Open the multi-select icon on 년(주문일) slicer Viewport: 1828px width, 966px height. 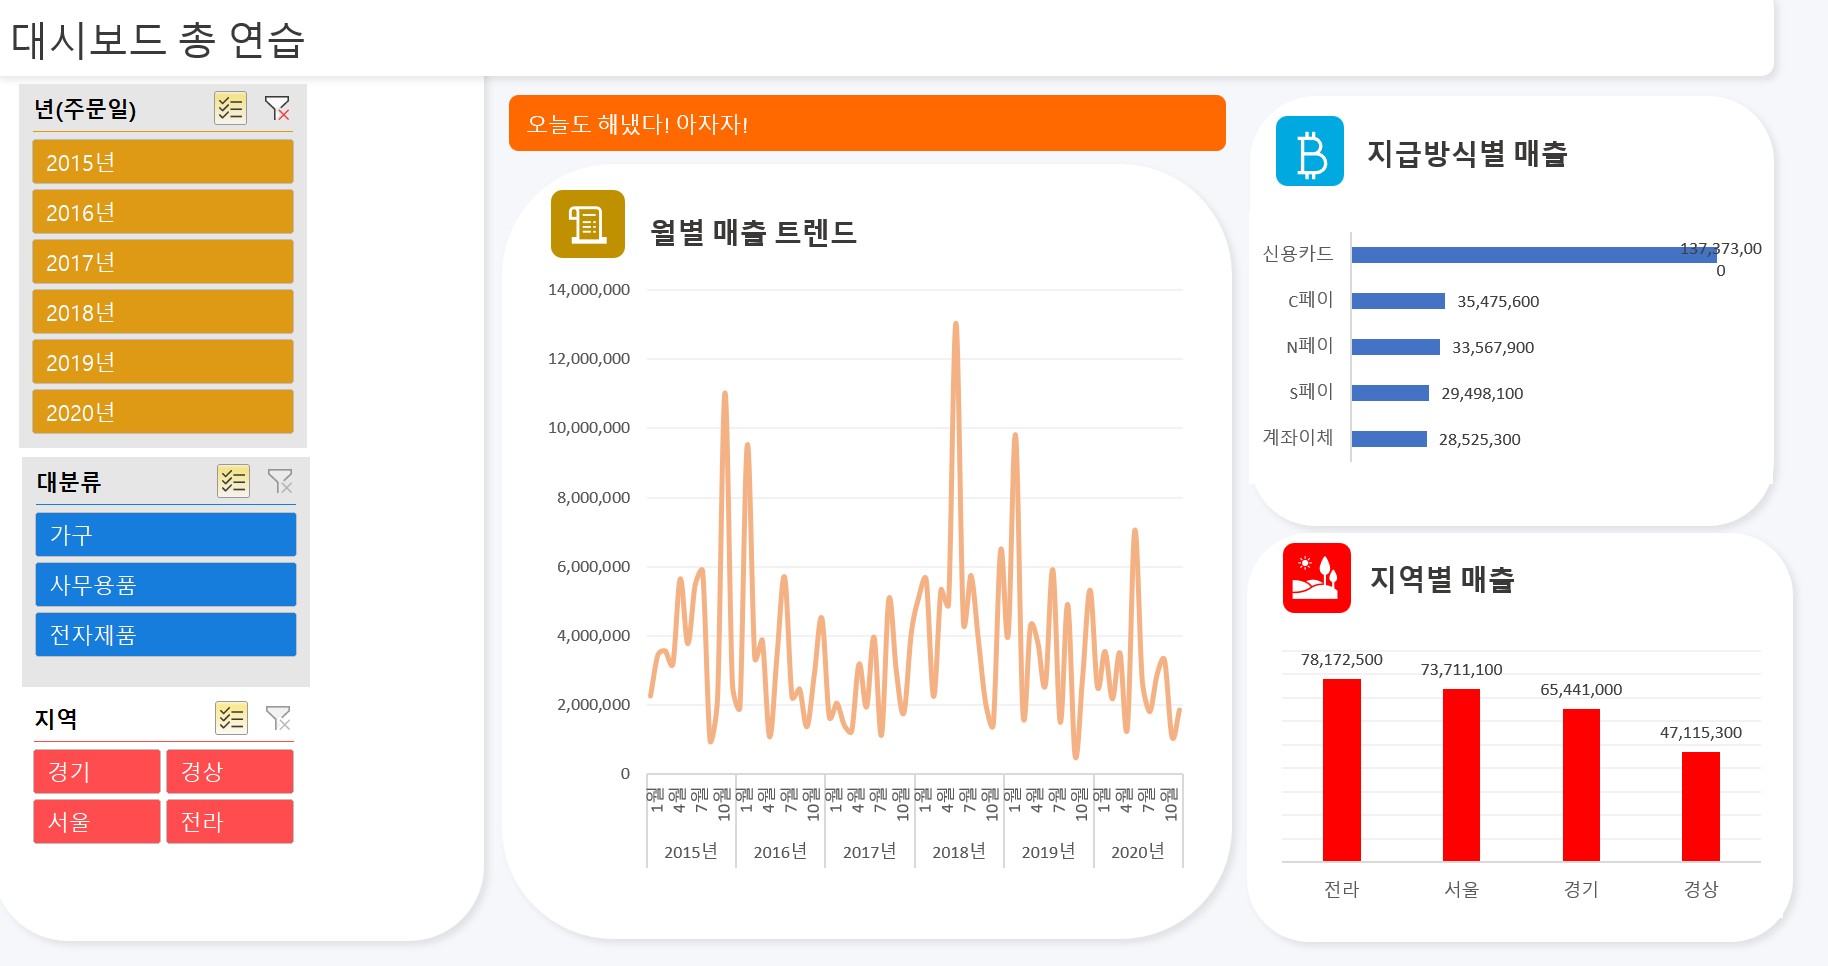click(x=230, y=110)
